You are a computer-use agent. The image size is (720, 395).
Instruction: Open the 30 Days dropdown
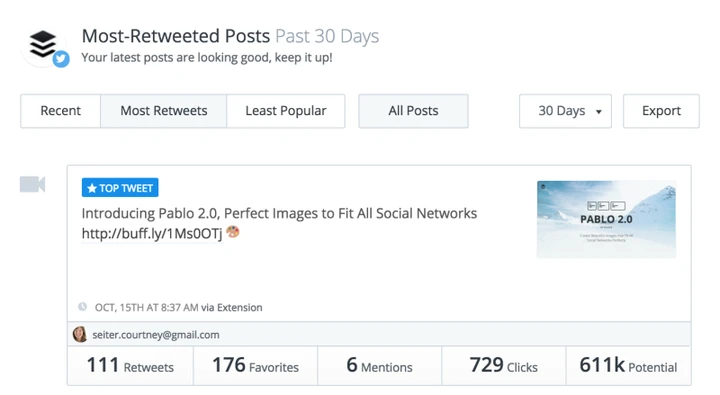[565, 111]
